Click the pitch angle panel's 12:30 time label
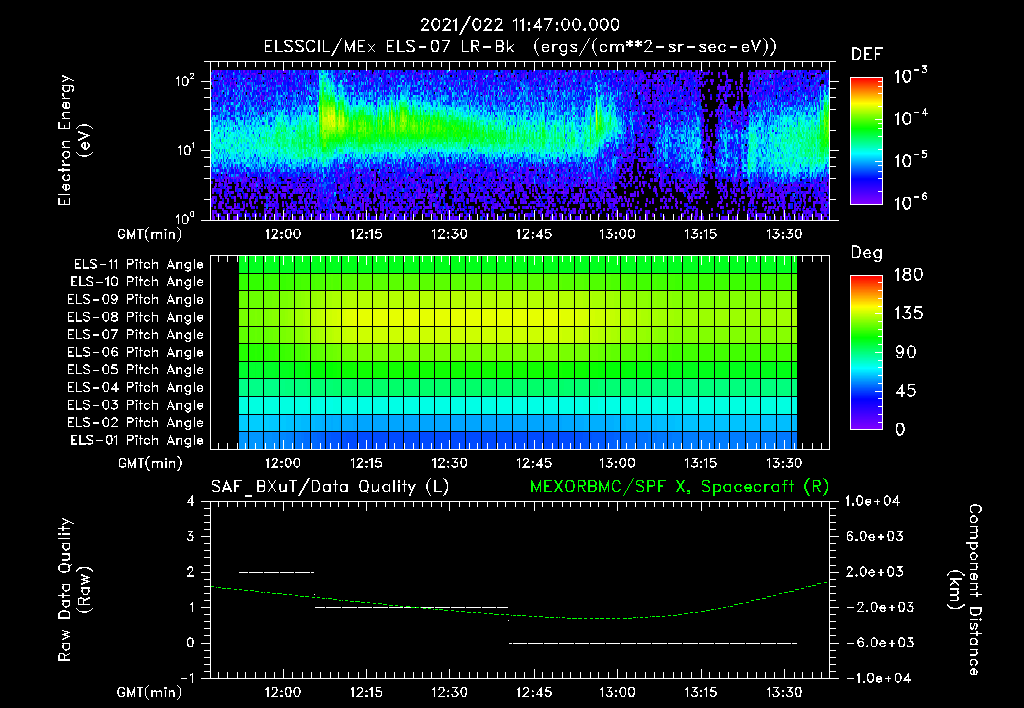This screenshot has width=1024, height=708. tap(449, 464)
